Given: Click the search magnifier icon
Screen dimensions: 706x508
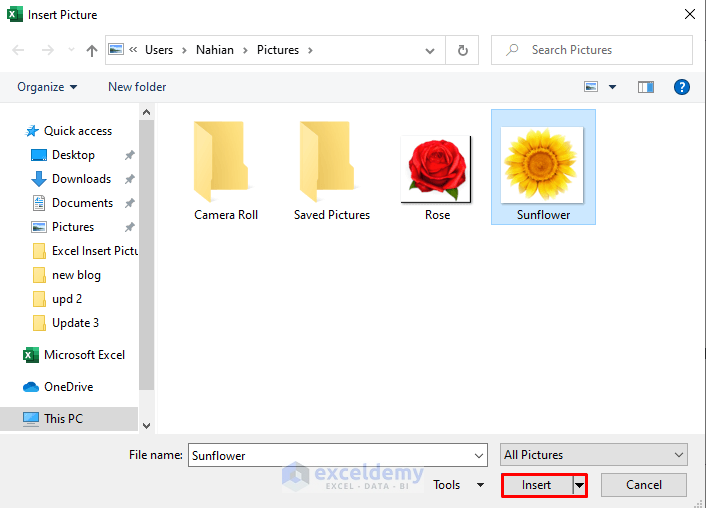Looking at the screenshot, I should coord(512,50).
